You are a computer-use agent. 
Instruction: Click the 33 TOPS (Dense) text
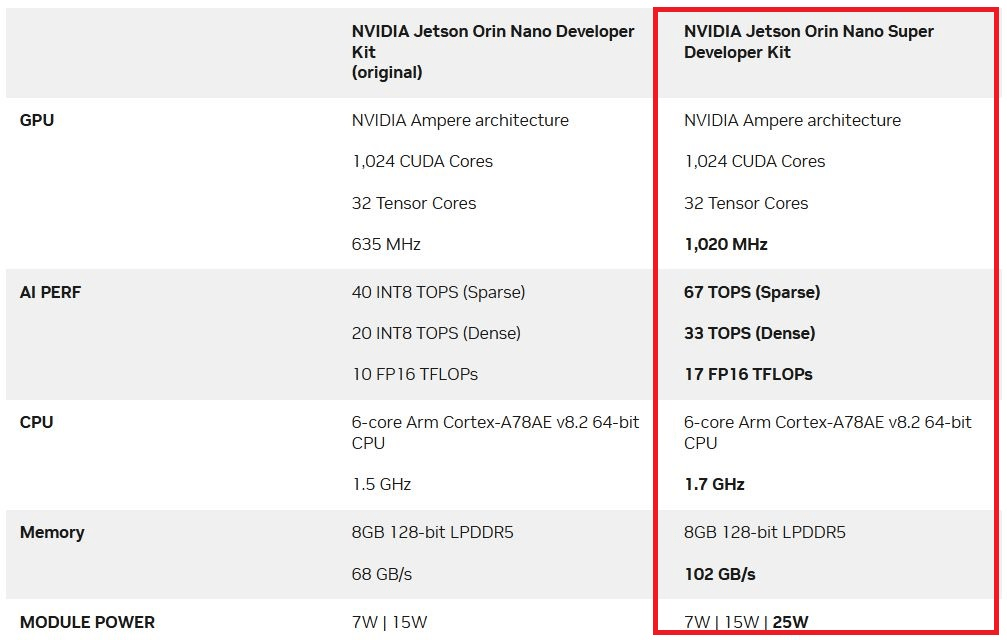point(749,333)
